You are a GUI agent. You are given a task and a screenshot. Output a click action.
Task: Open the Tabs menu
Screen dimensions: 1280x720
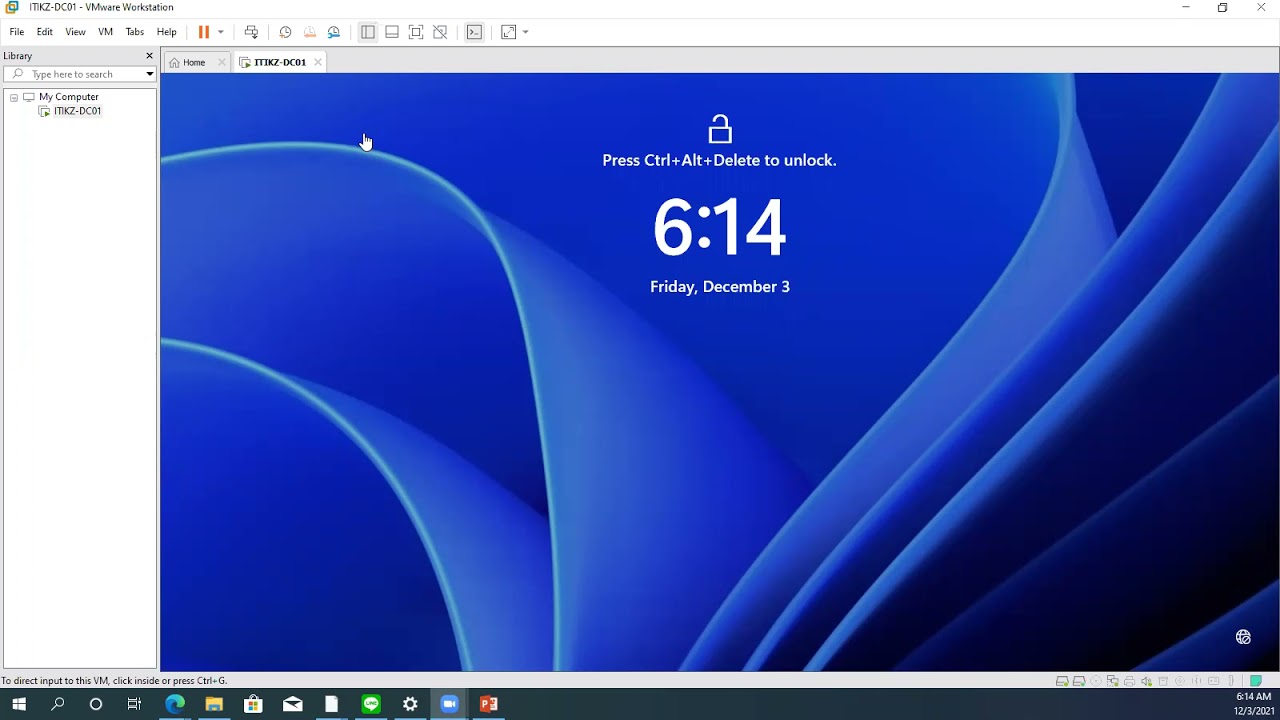[x=135, y=32]
